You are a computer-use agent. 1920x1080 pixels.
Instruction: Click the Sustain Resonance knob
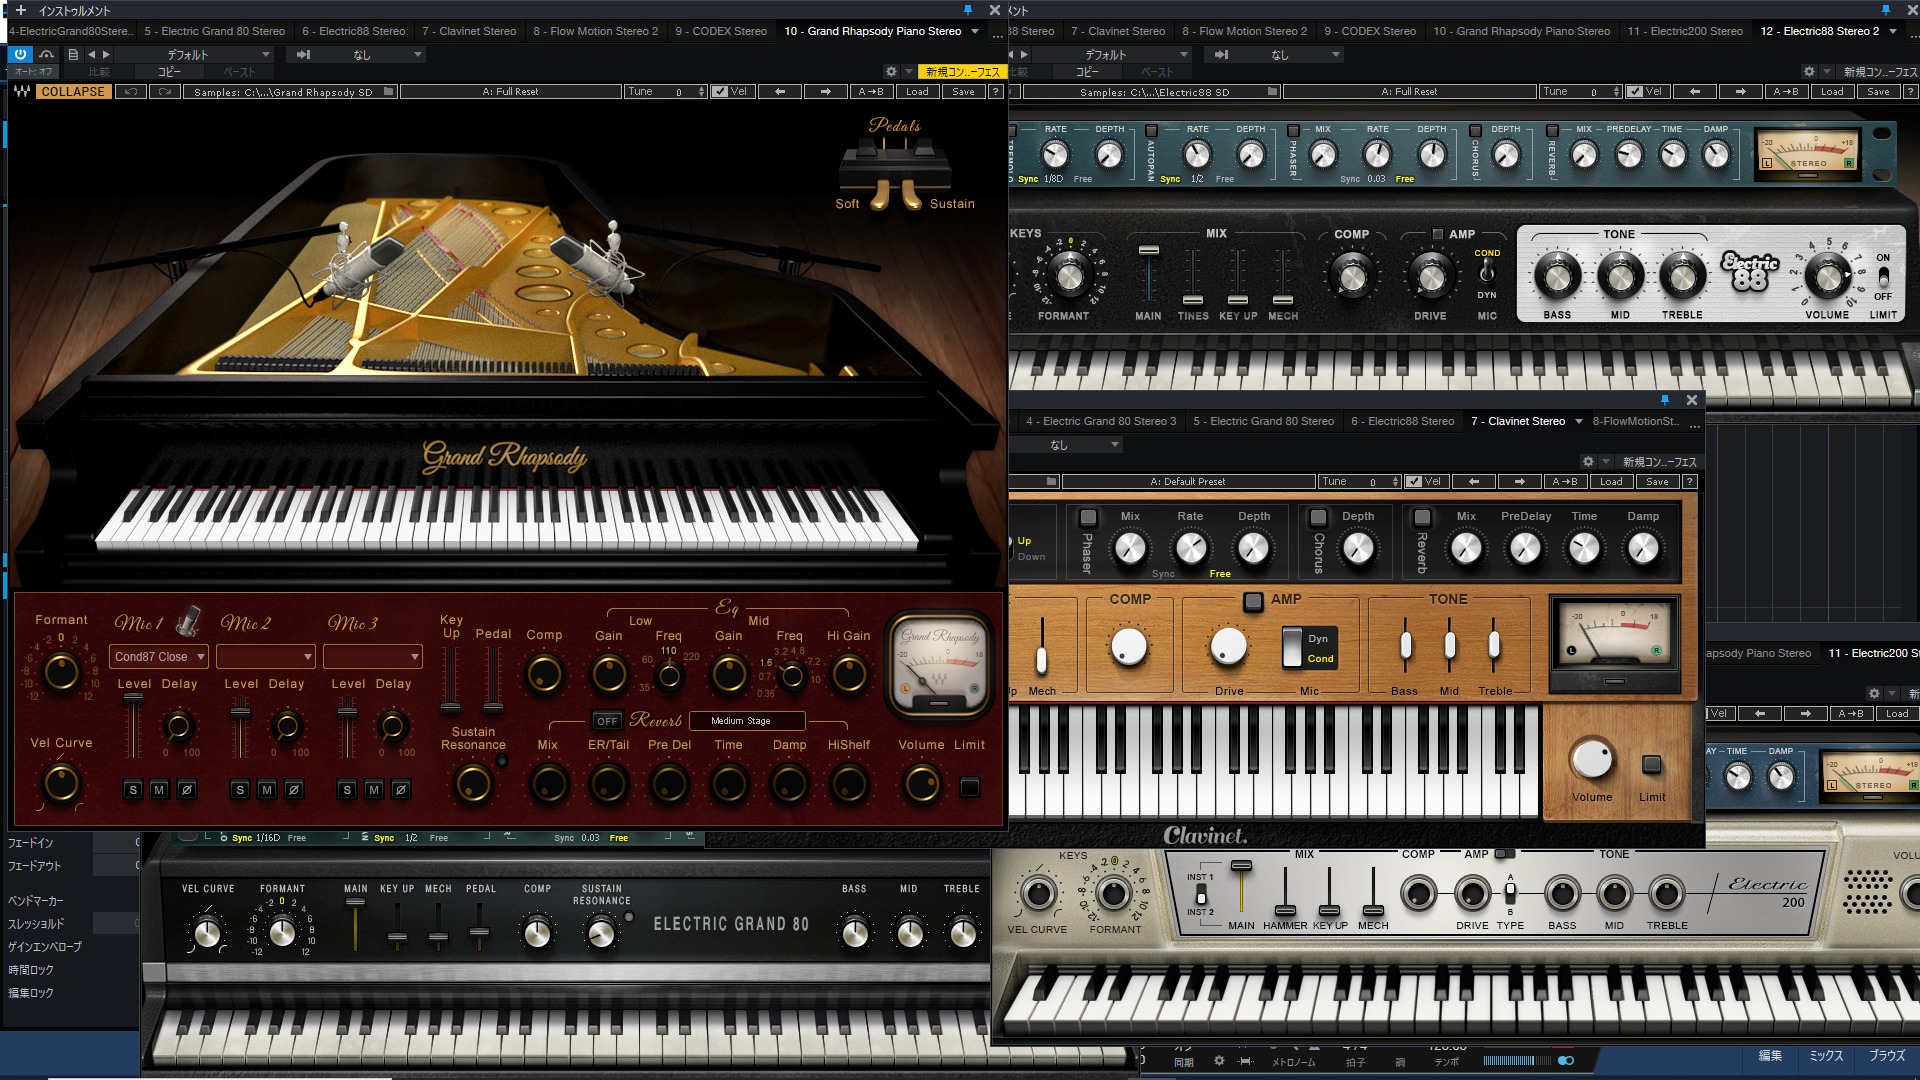tap(473, 784)
